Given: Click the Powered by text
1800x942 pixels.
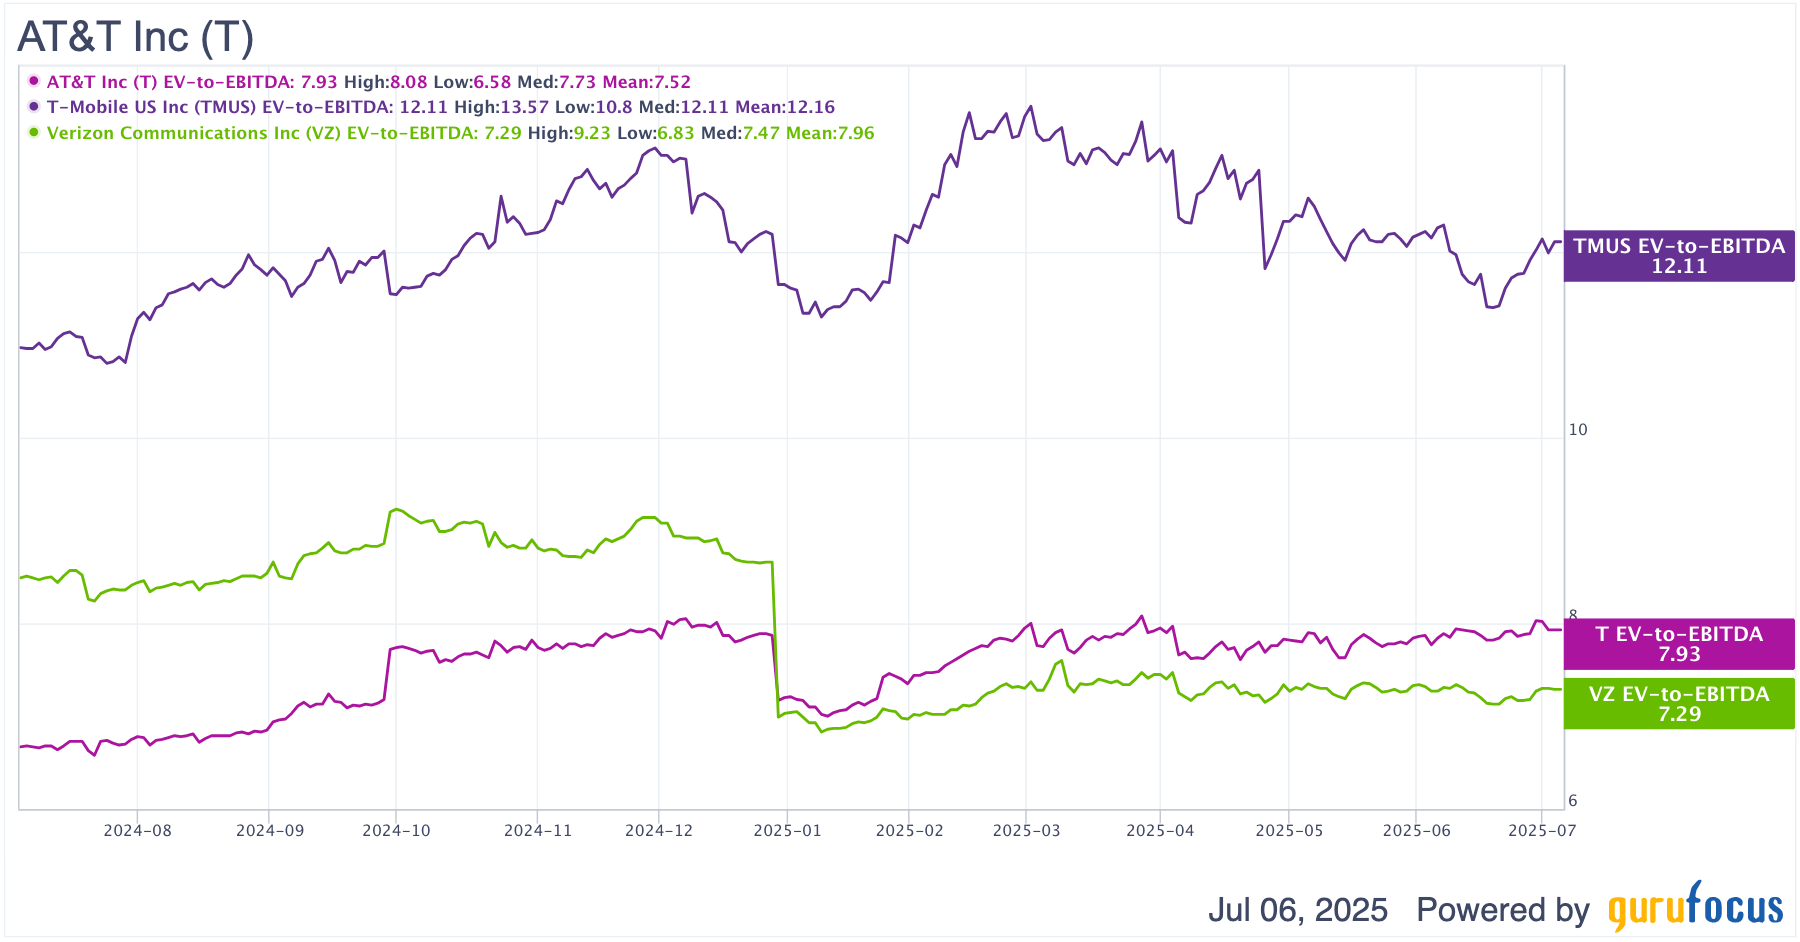Looking at the screenshot, I should (x=1503, y=909).
